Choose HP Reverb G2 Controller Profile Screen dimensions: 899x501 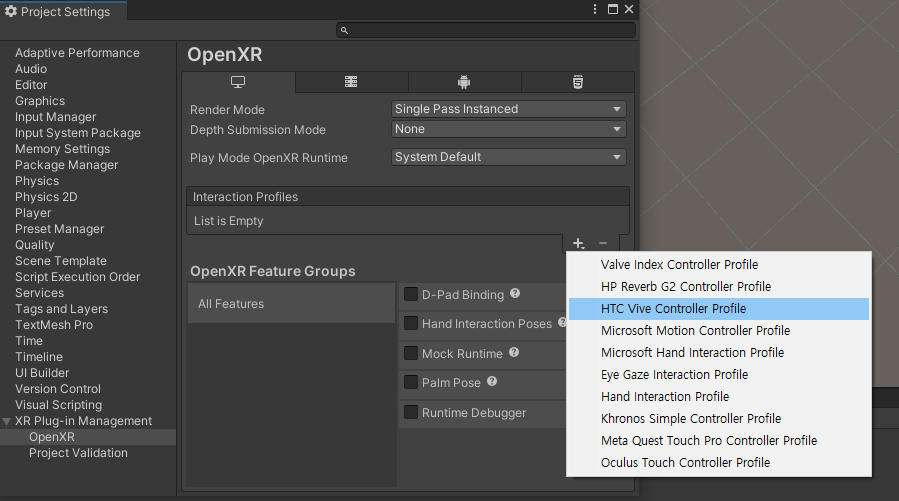tap(718, 287)
